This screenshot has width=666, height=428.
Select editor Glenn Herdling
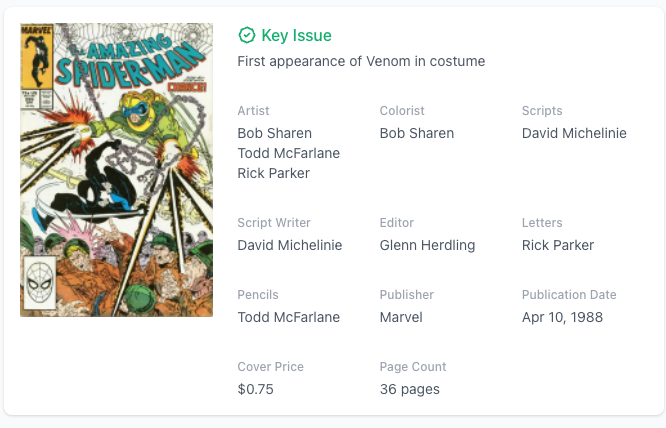click(427, 245)
